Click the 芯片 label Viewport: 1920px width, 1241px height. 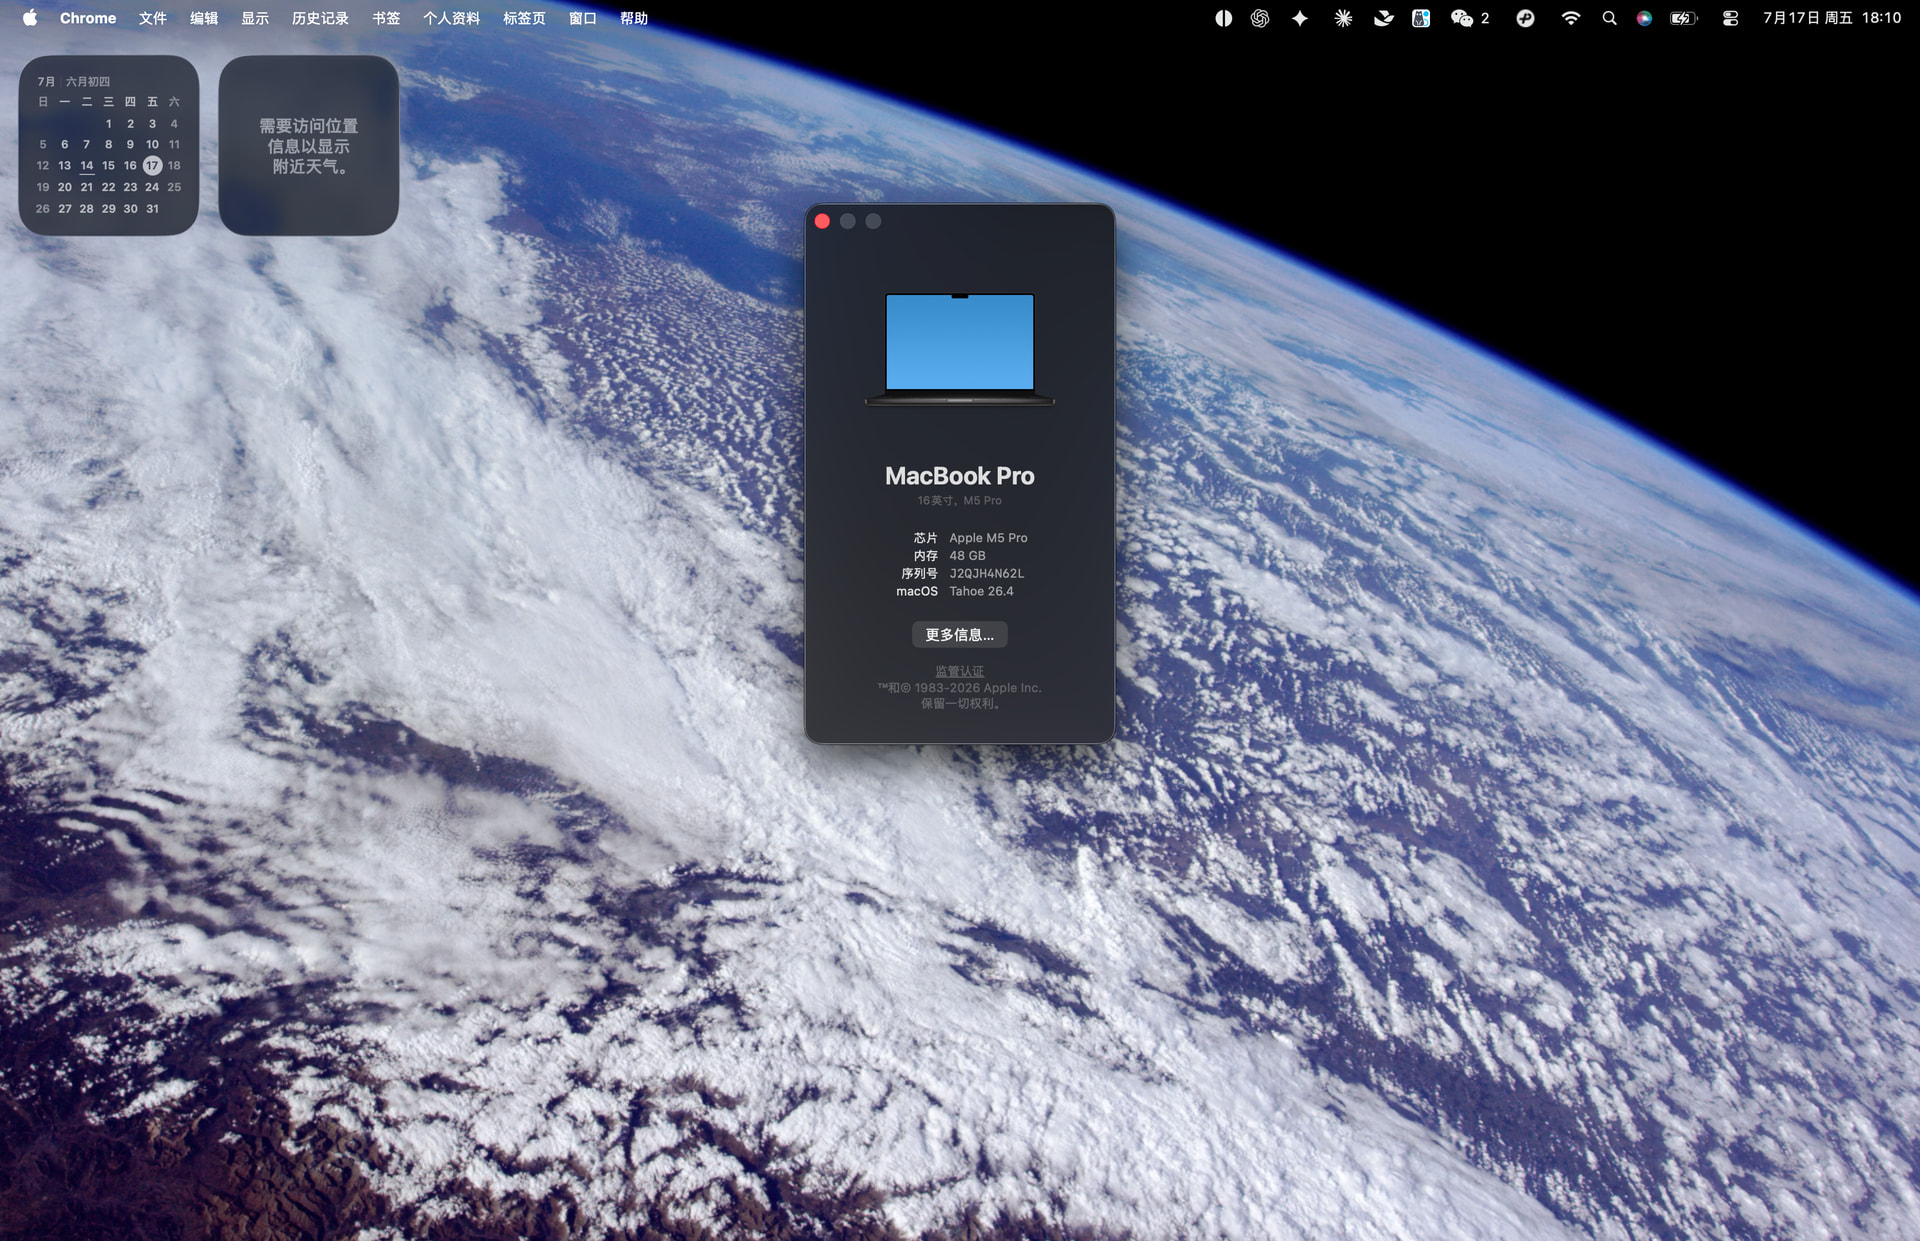point(925,538)
